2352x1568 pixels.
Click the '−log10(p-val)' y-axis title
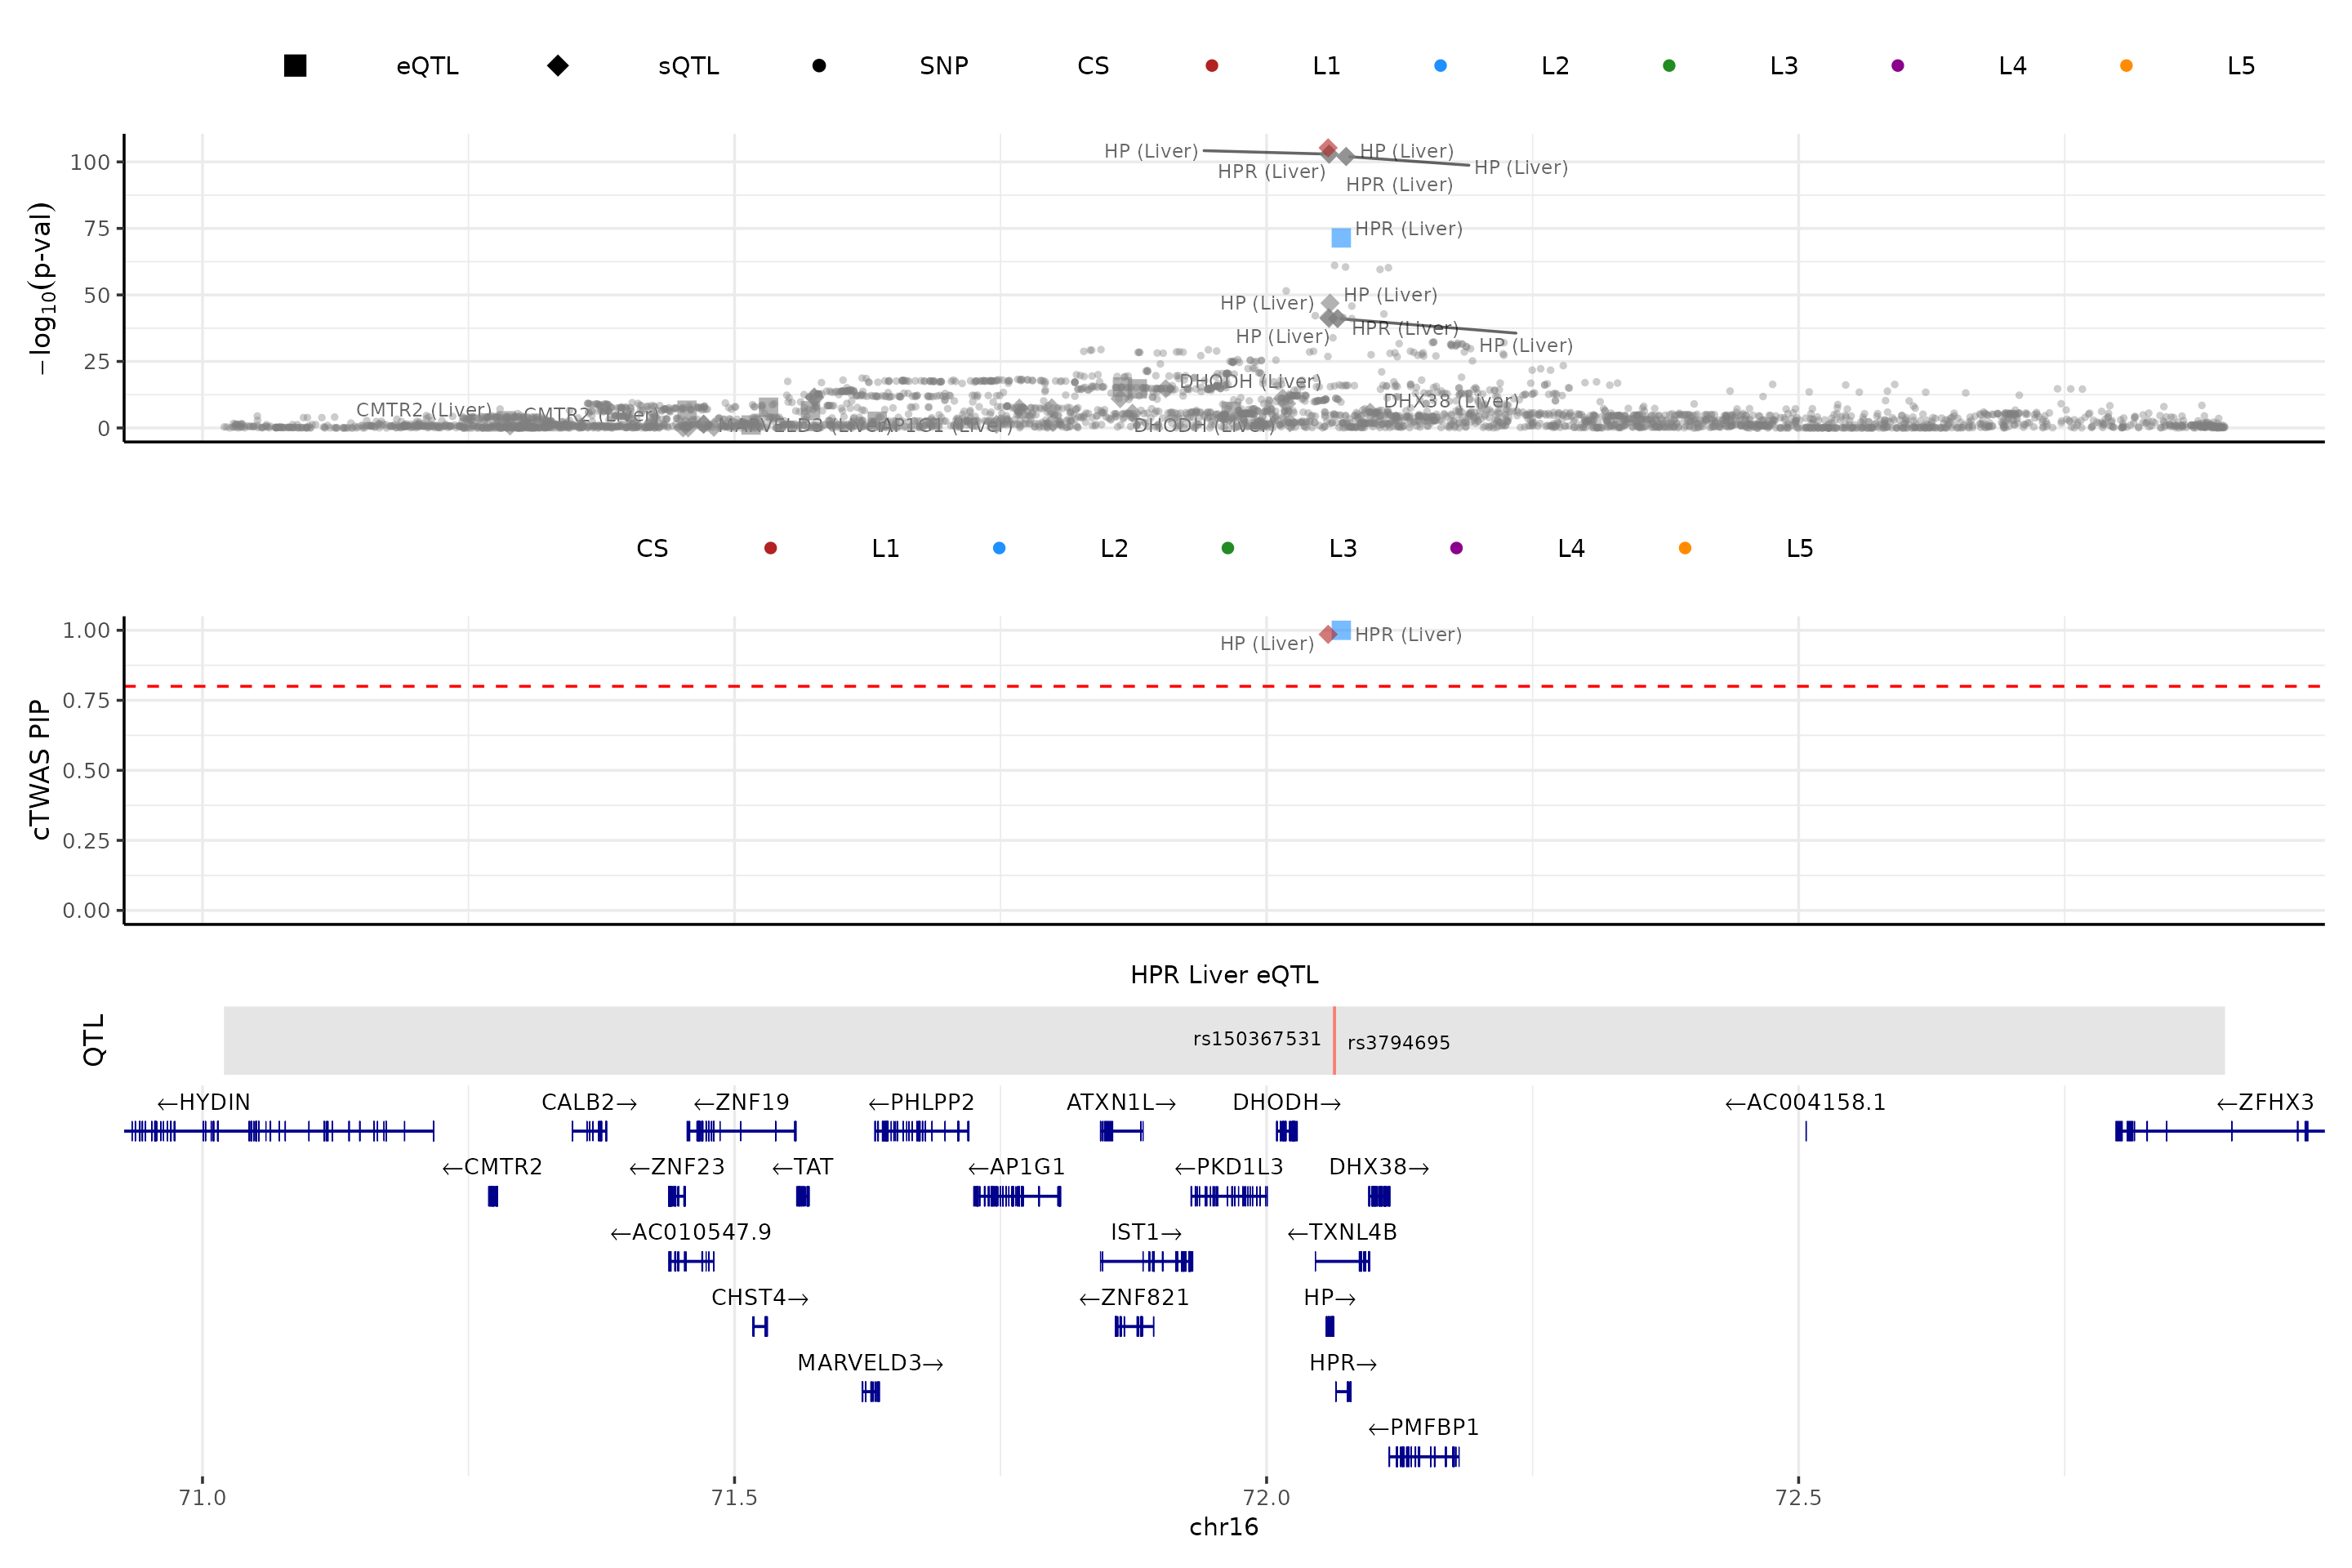click(x=41, y=288)
